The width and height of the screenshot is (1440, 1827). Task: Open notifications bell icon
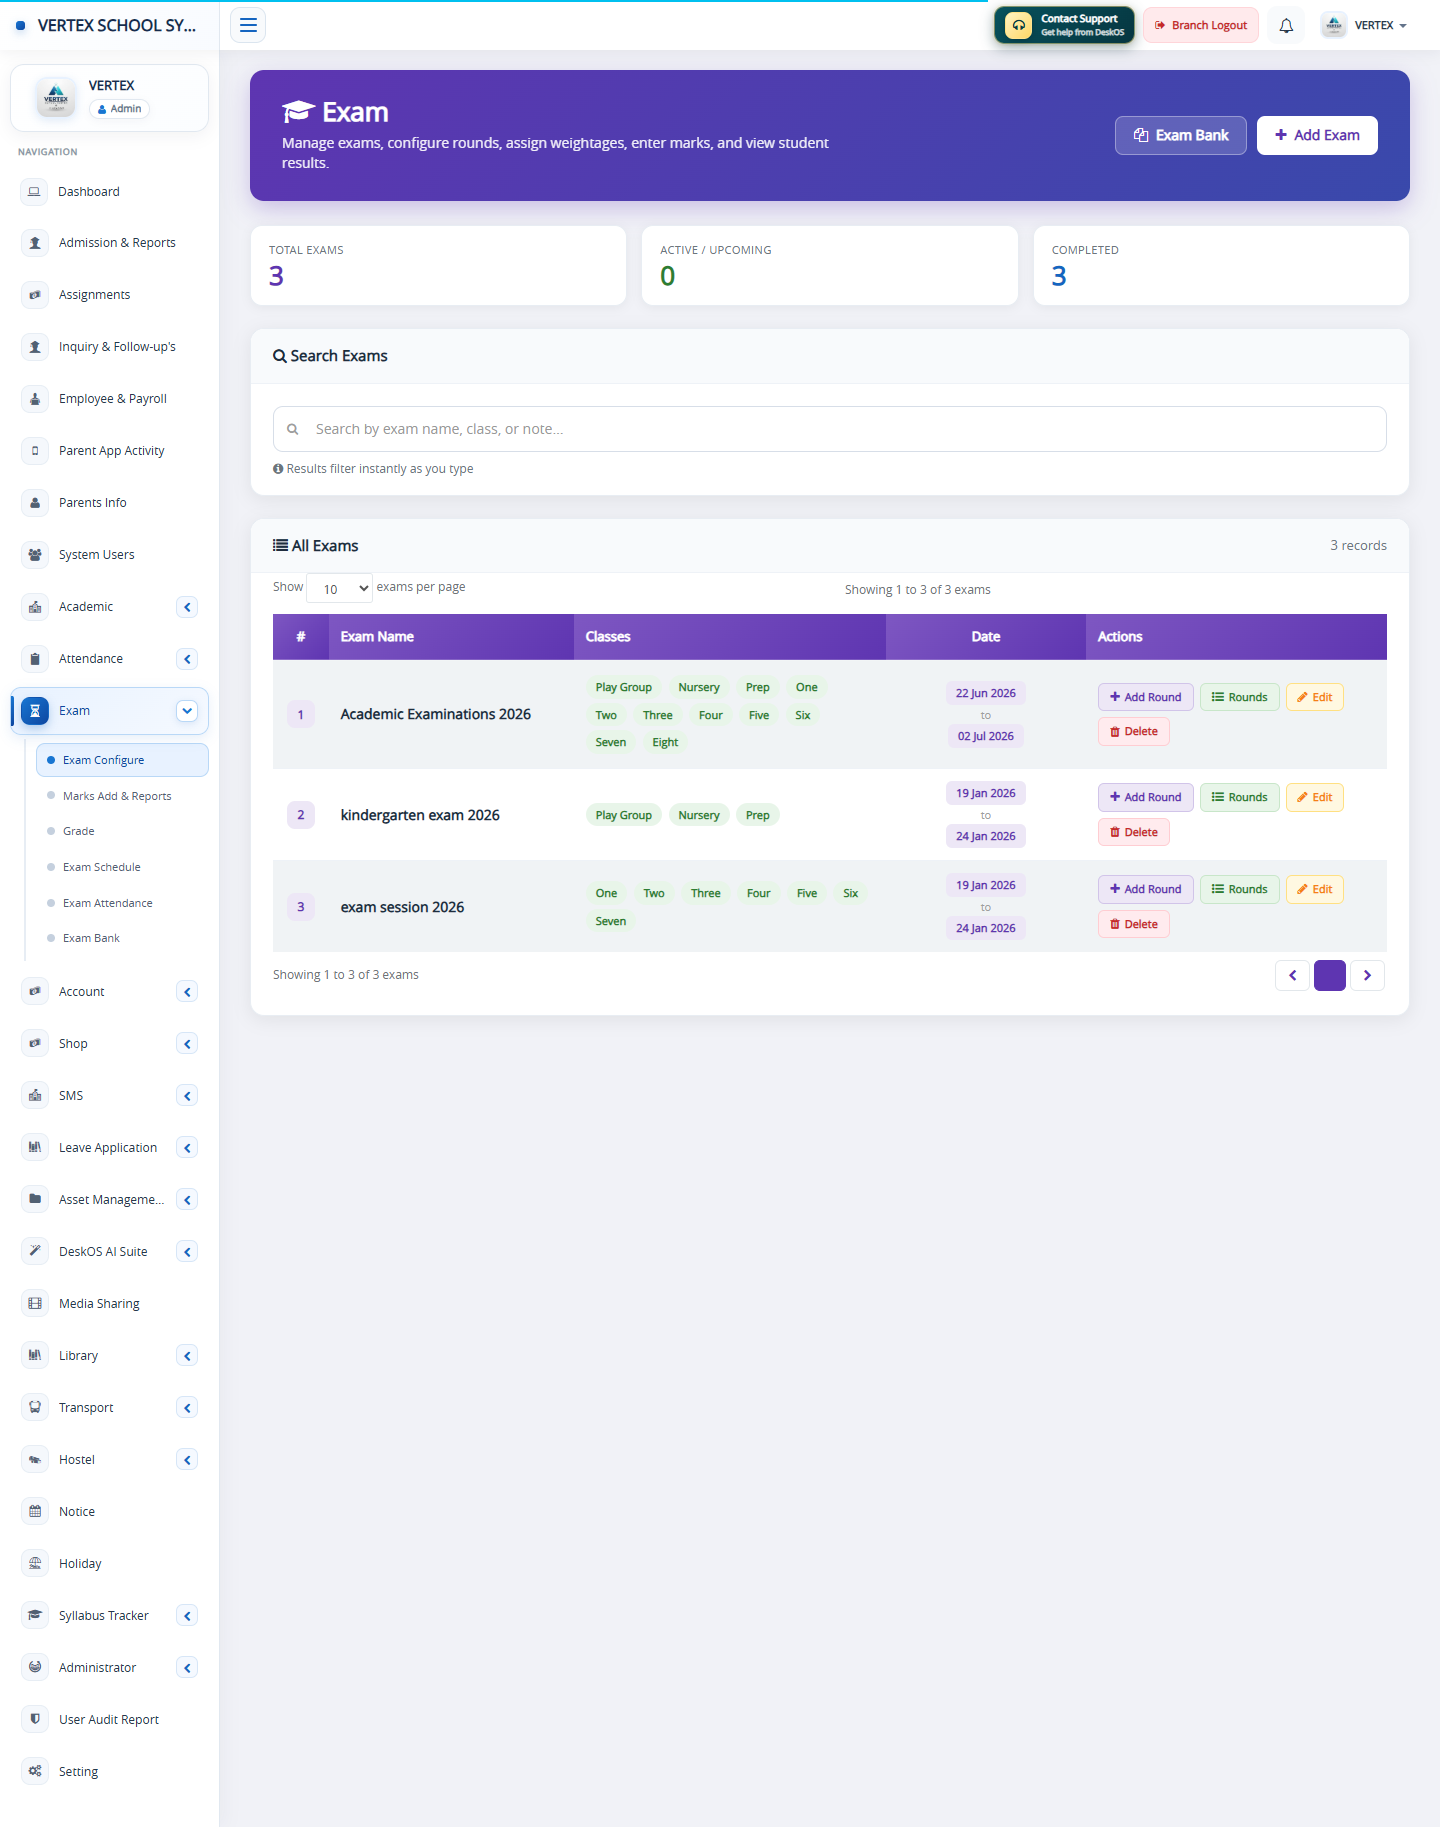tap(1286, 25)
